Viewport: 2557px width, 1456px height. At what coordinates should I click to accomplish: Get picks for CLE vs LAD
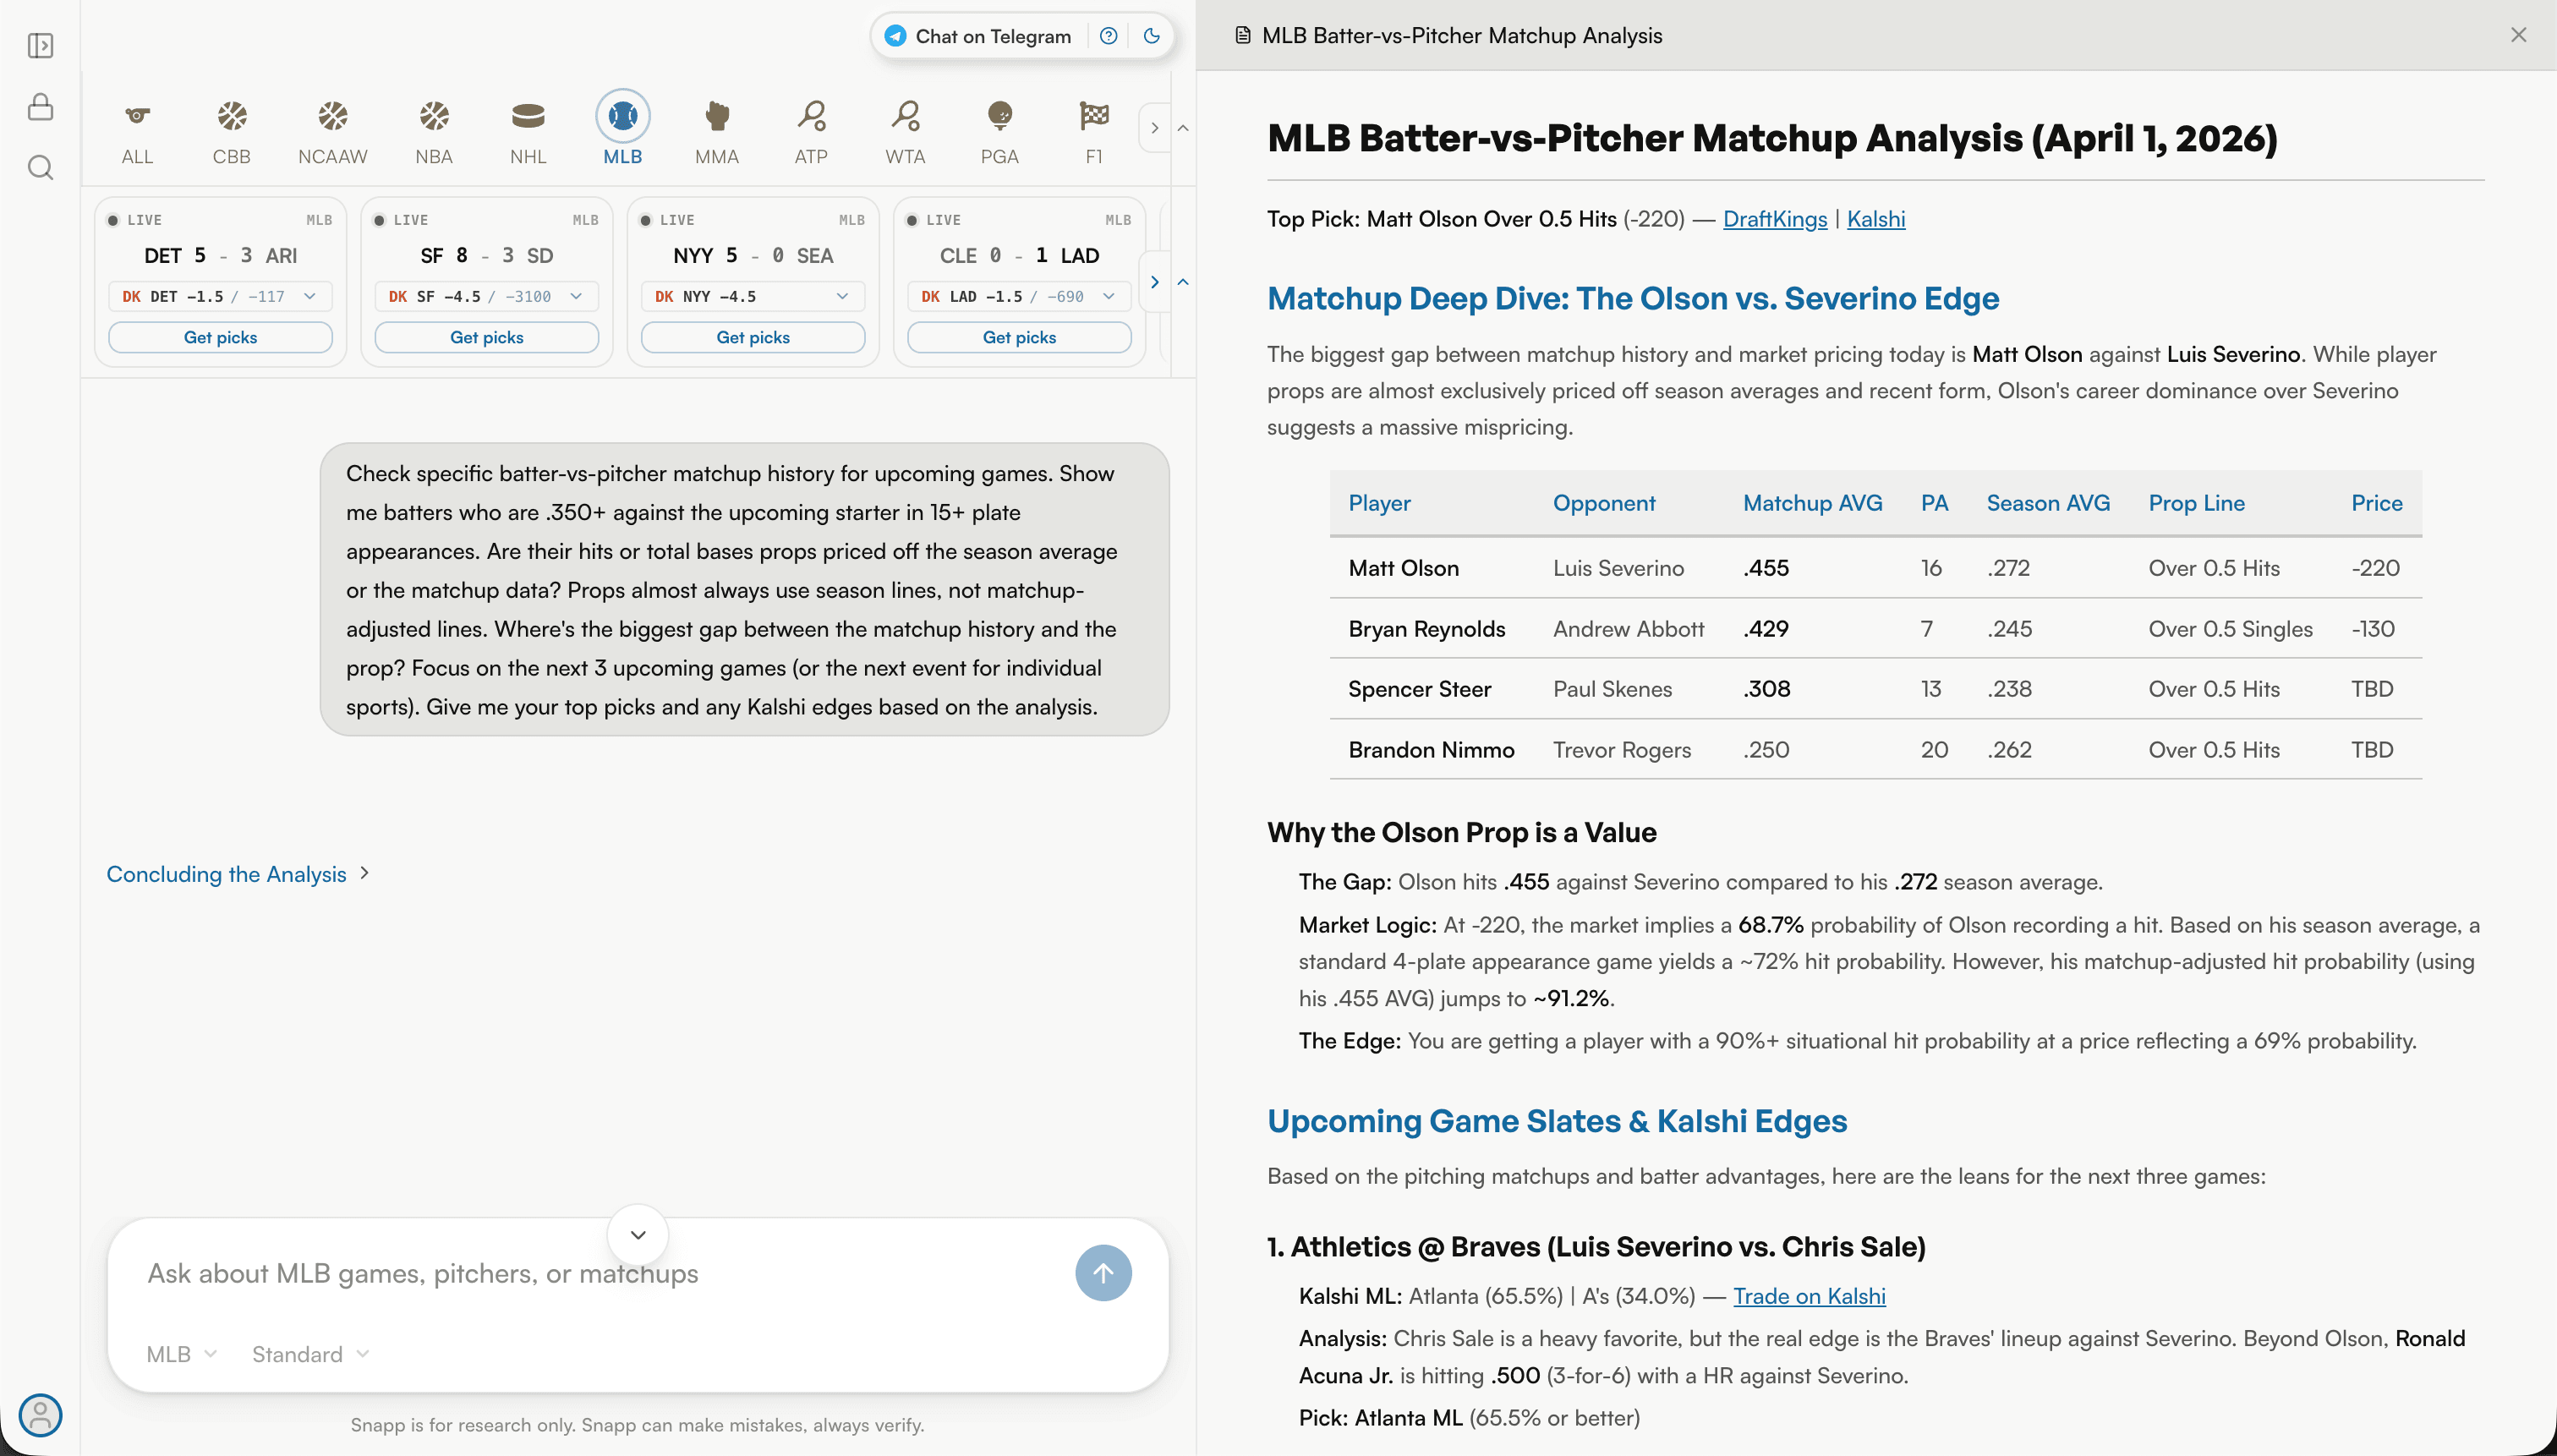point(1019,337)
